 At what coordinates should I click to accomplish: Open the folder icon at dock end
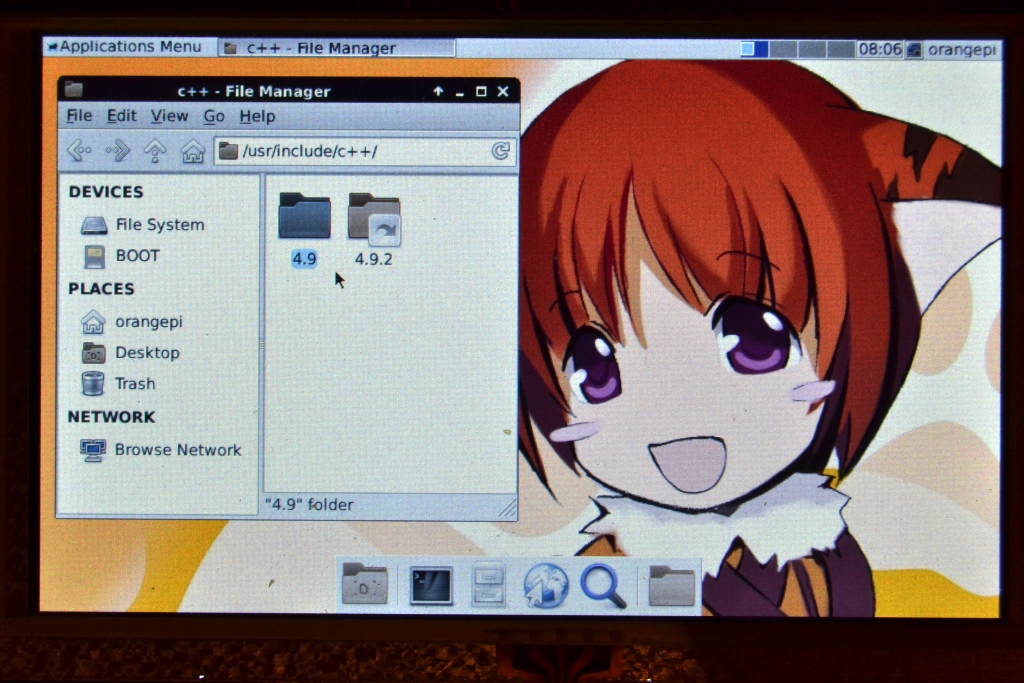(671, 585)
